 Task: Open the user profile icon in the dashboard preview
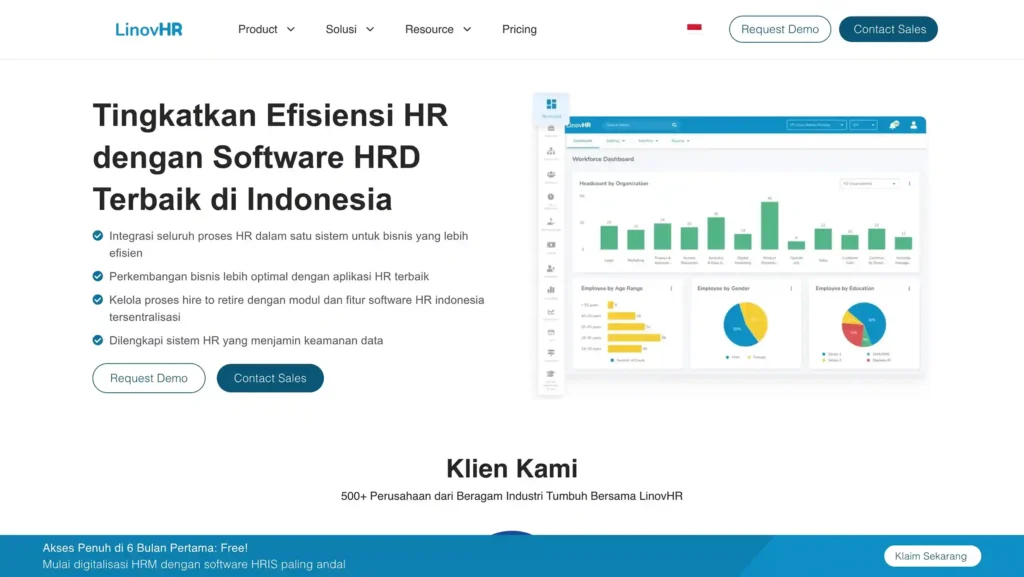[x=914, y=125]
